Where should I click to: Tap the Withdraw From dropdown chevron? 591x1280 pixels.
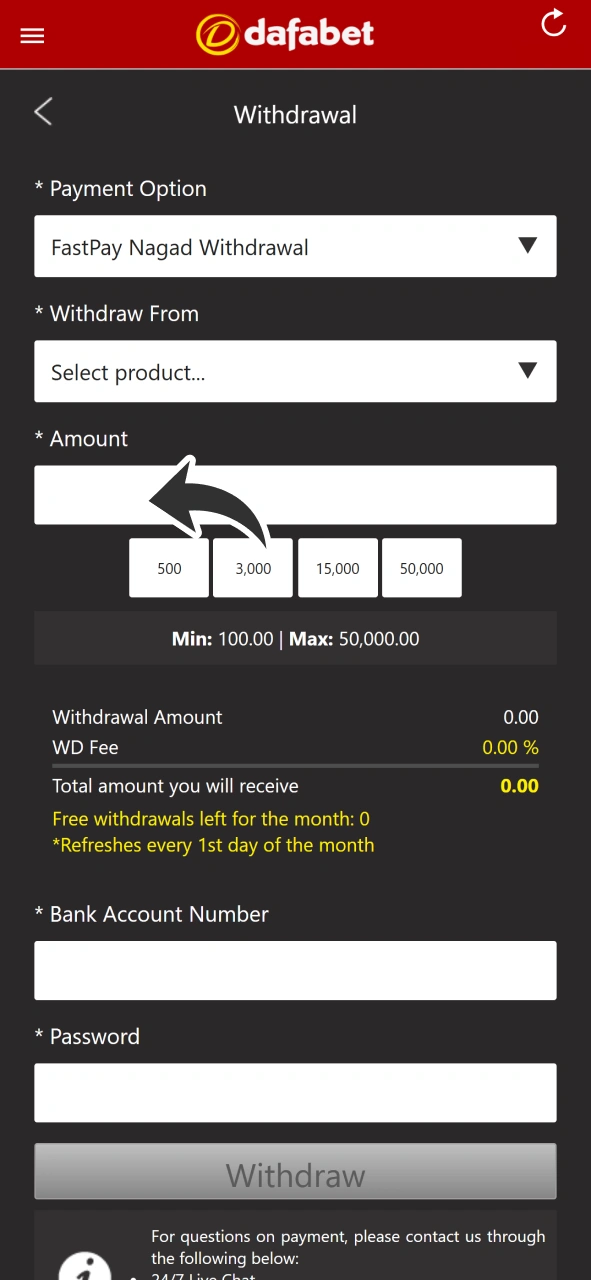(x=528, y=371)
